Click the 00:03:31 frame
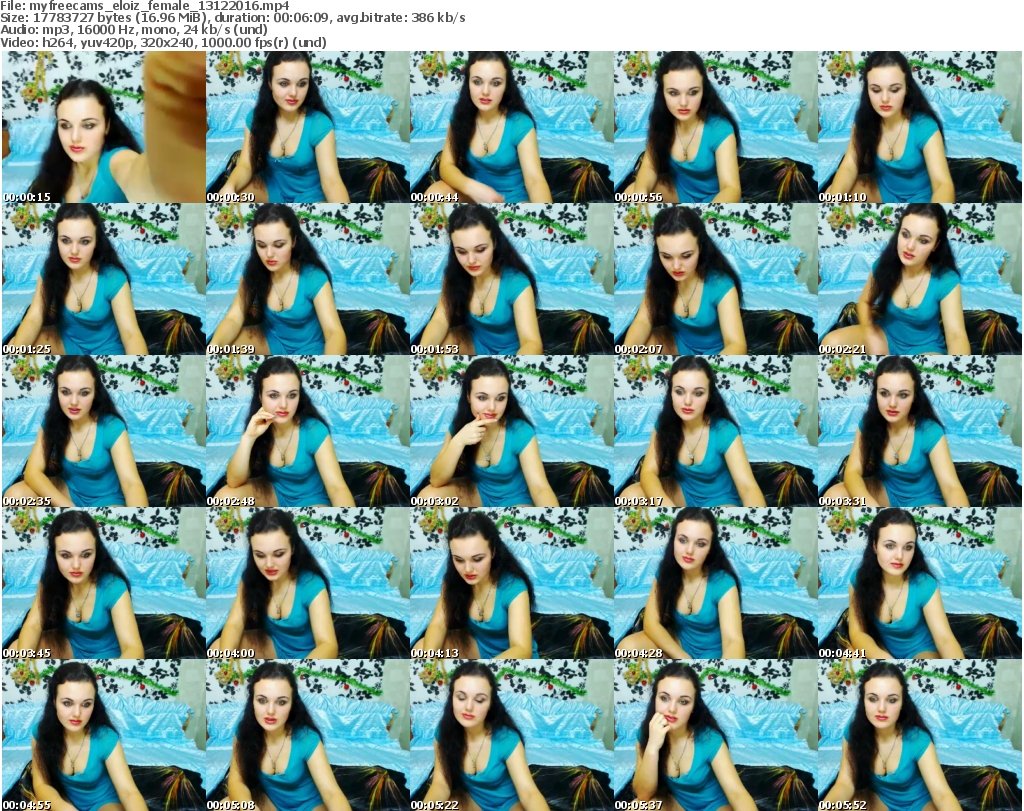The image size is (1024, 811). tap(919, 432)
